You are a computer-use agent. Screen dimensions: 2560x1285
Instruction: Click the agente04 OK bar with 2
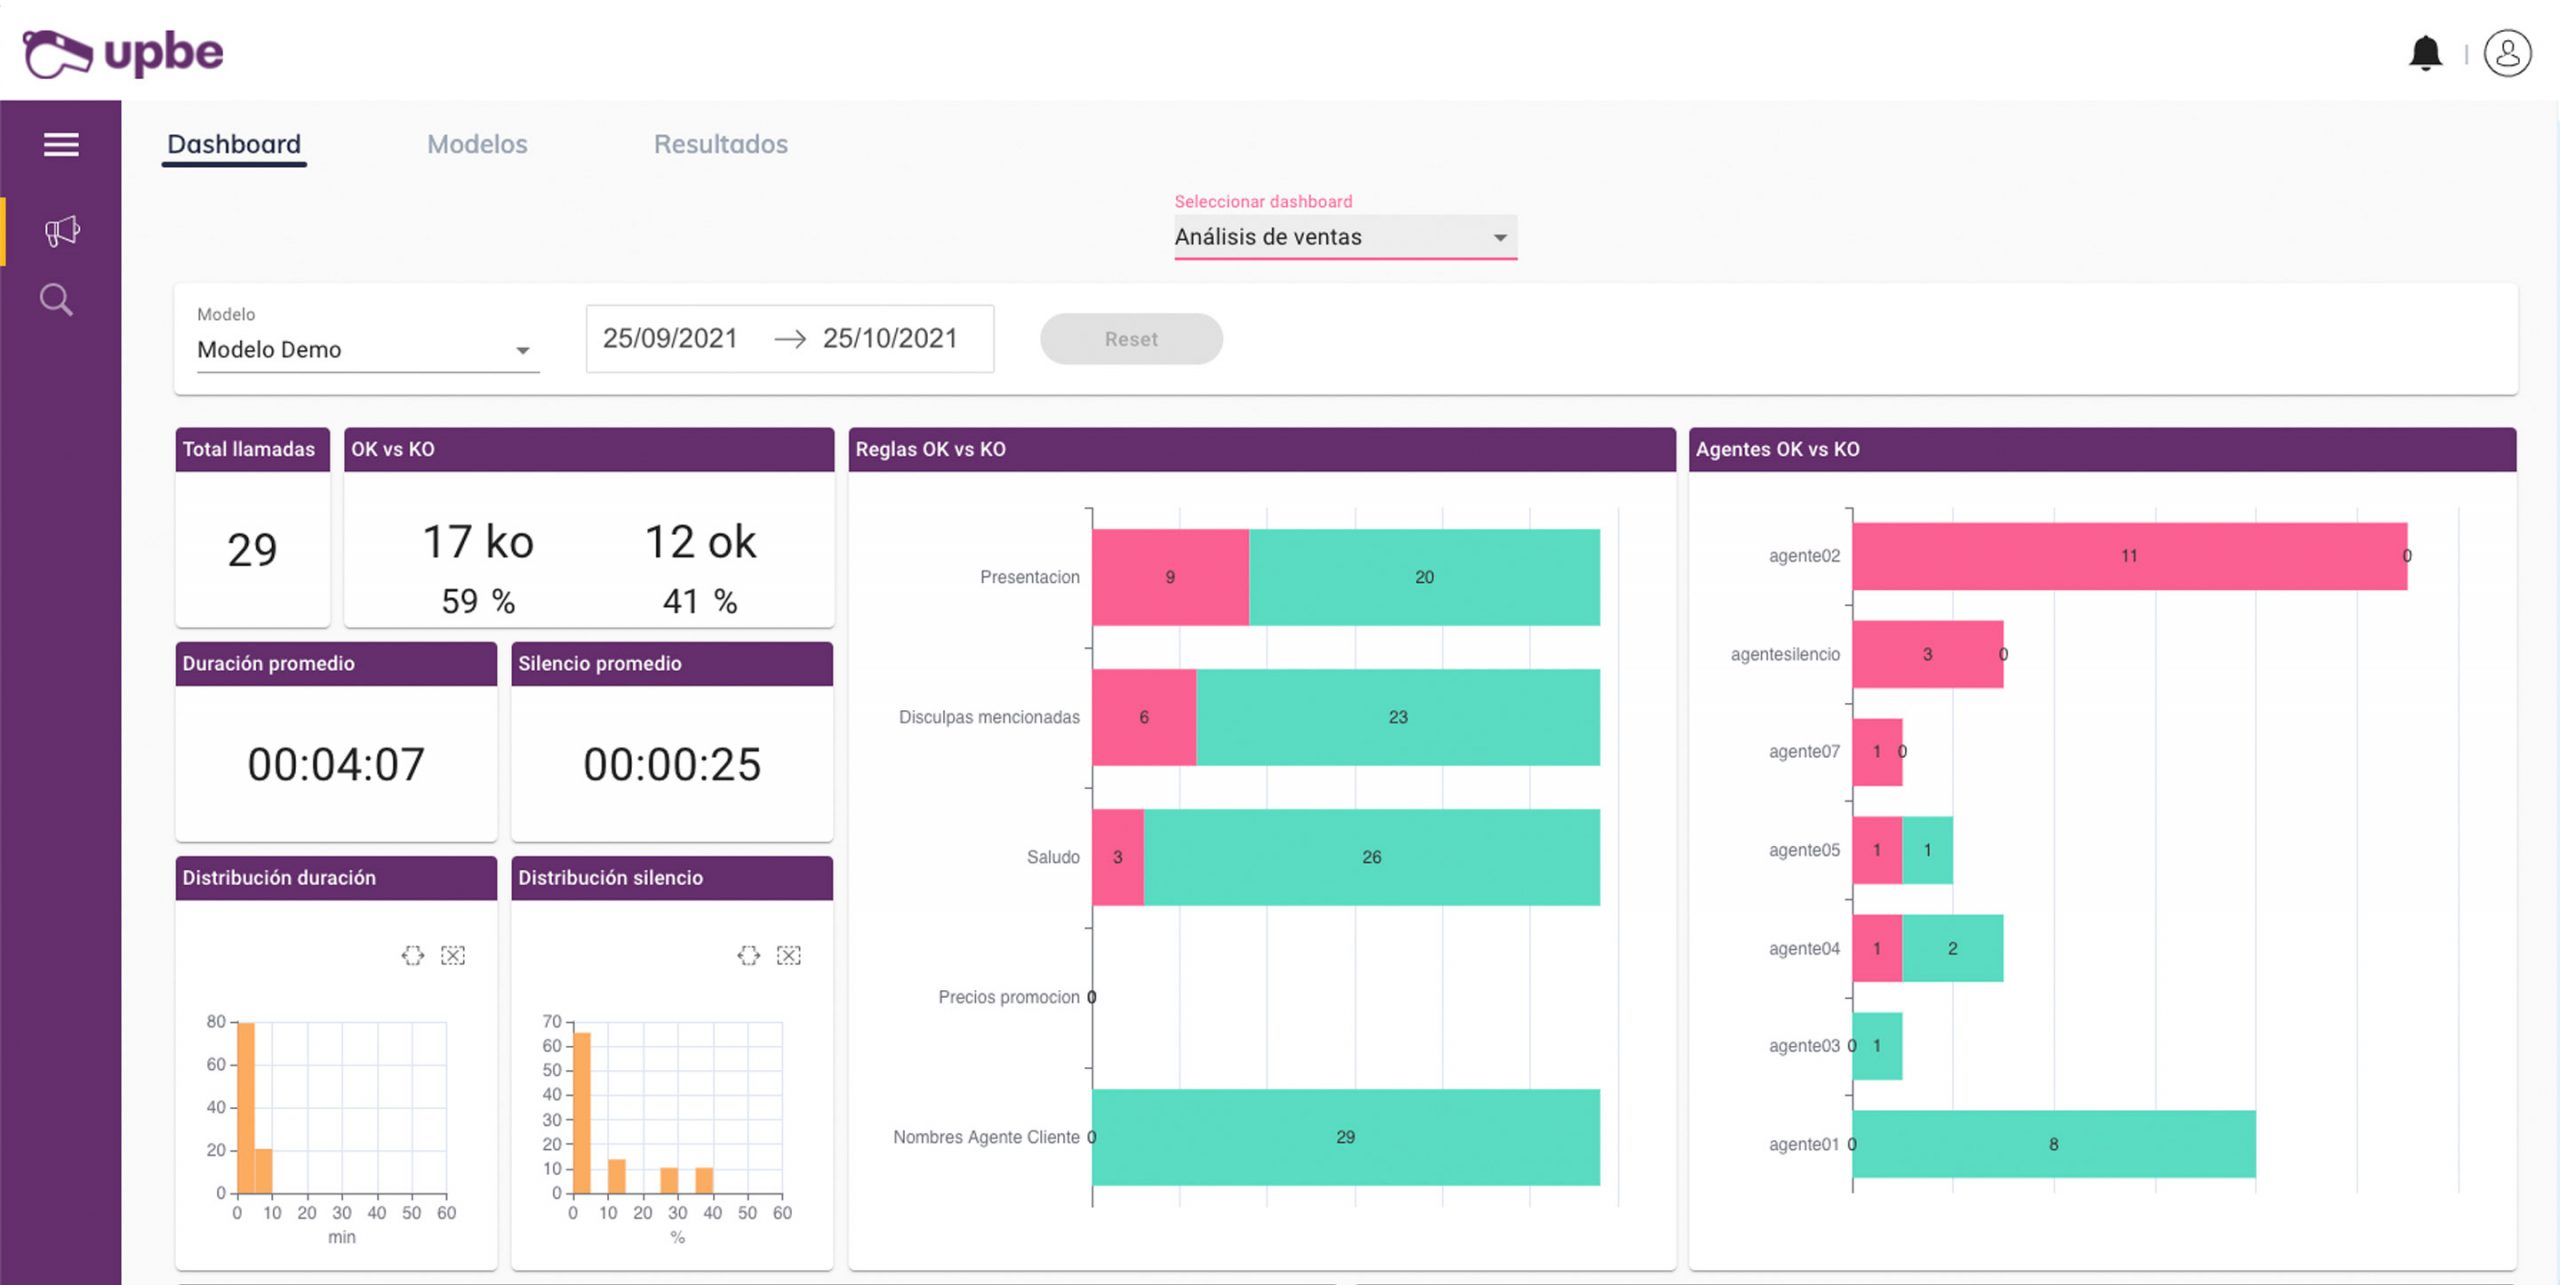pos(1953,948)
